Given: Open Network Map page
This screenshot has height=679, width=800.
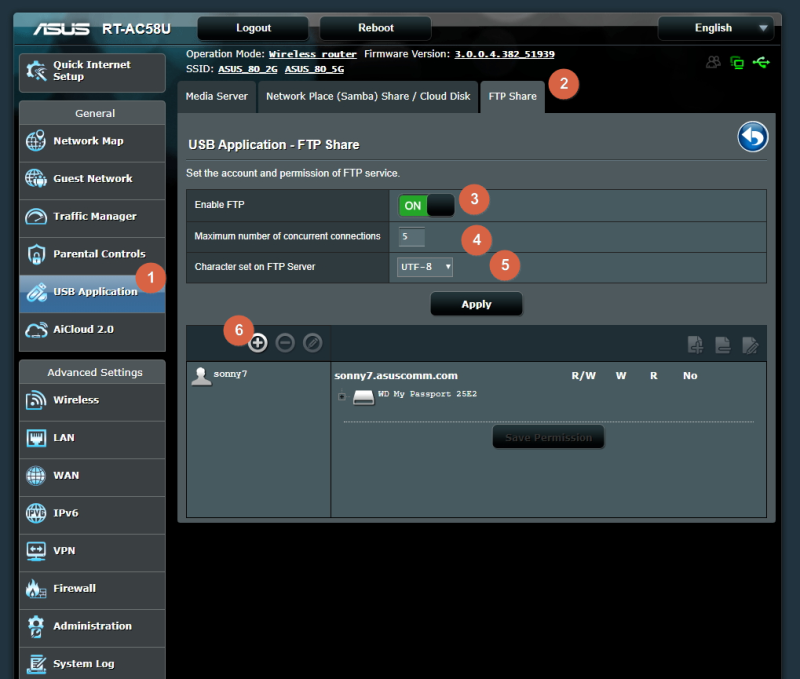Looking at the screenshot, I should pyautogui.click(x=92, y=141).
